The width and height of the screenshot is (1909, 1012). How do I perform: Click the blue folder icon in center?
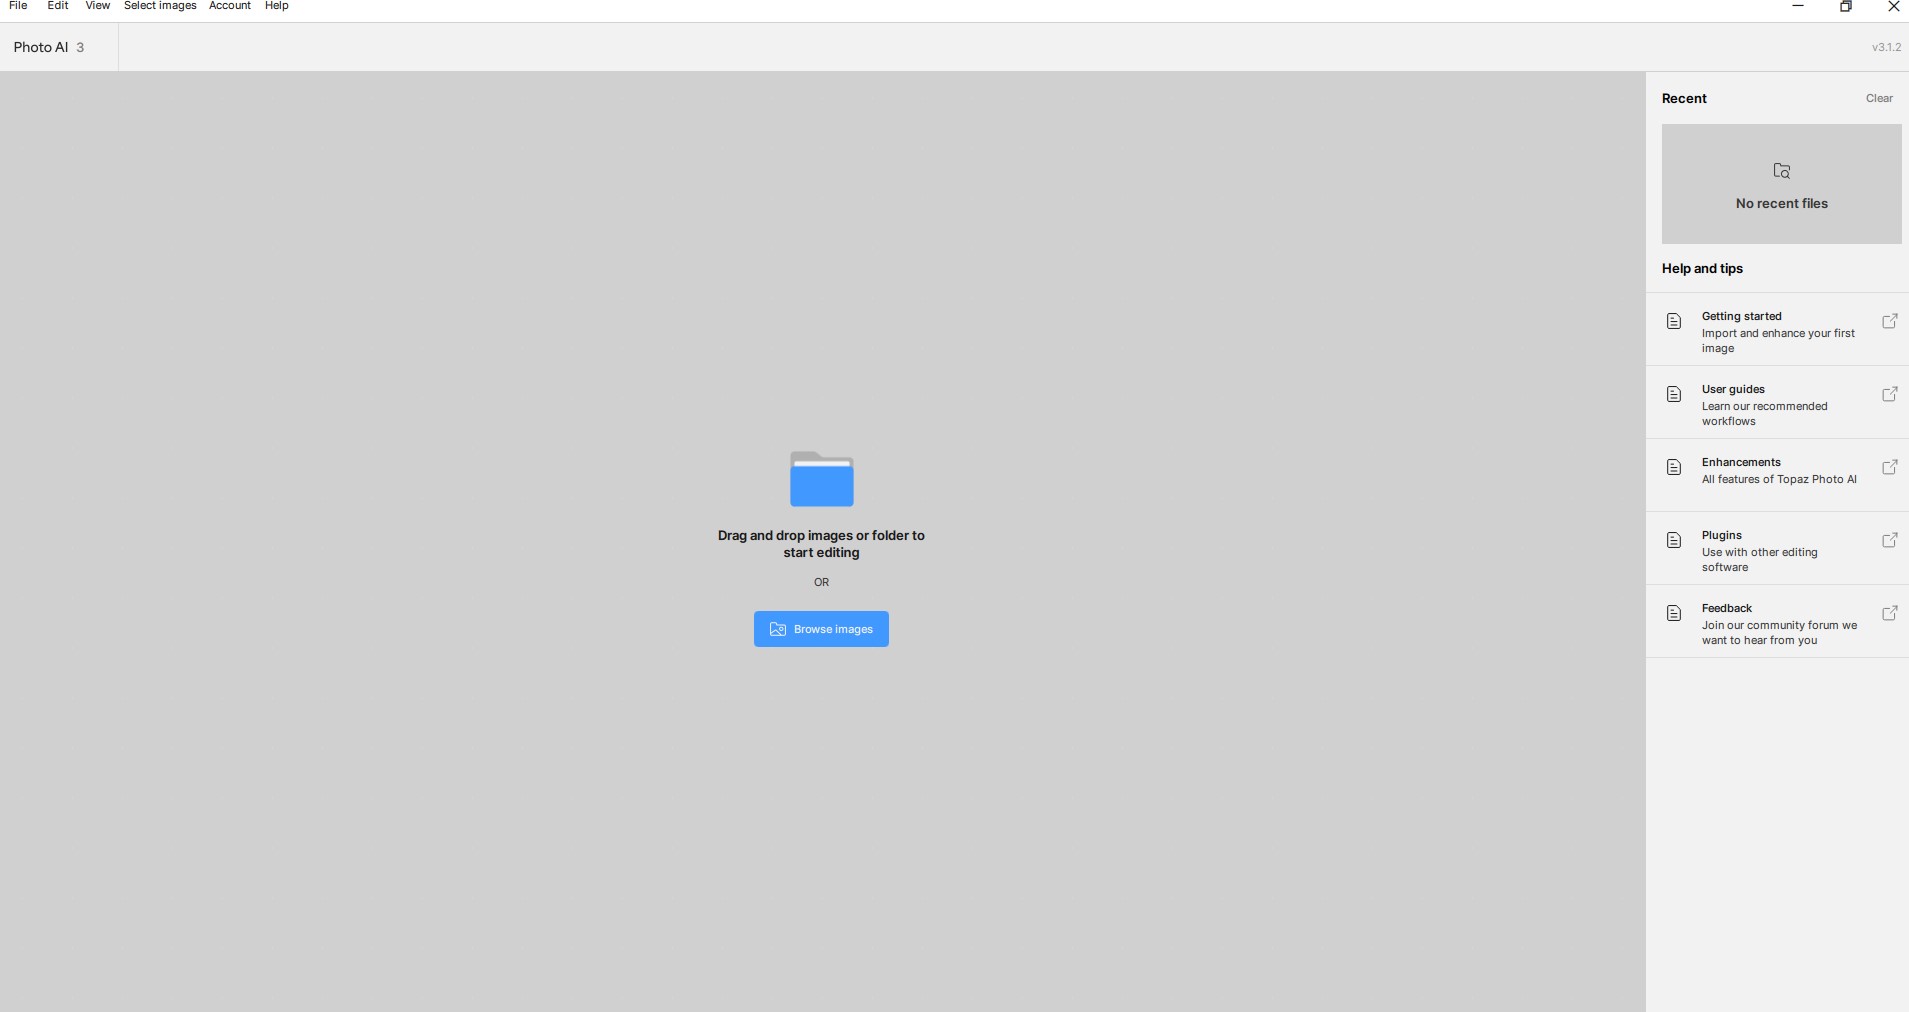821,480
